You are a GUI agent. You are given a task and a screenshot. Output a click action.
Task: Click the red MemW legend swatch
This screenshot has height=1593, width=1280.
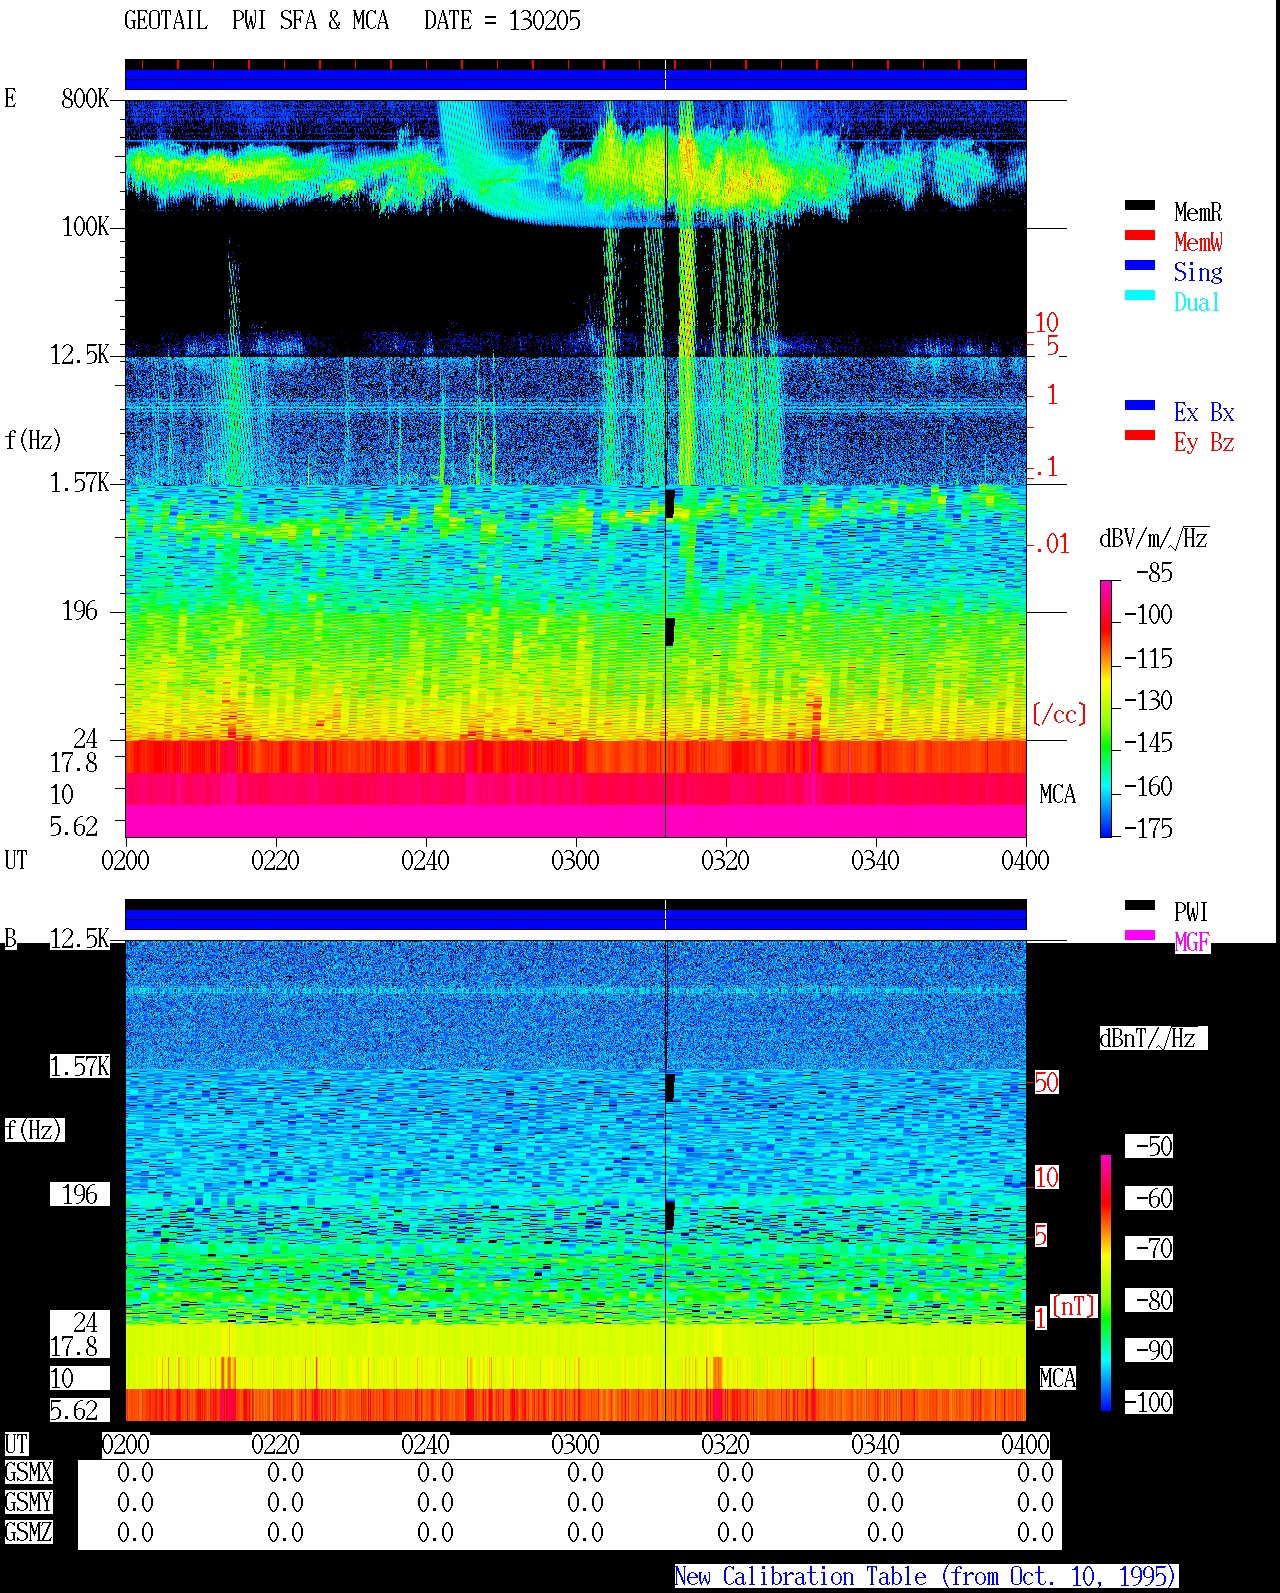(x=1140, y=235)
